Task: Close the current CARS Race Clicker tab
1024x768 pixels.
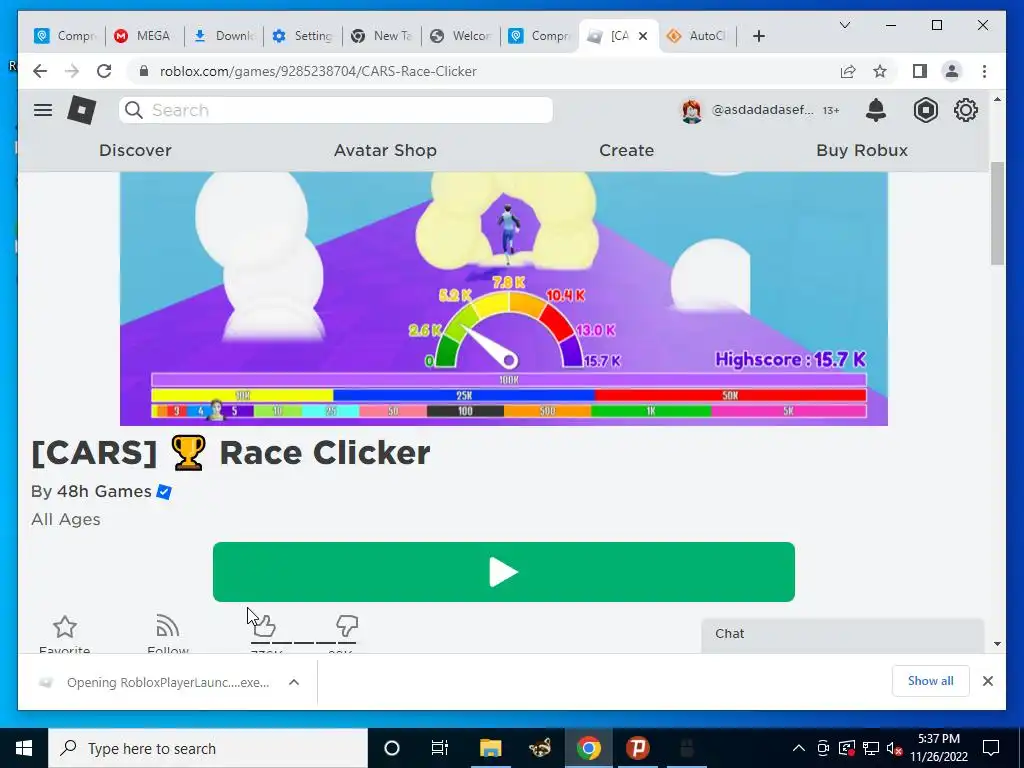Action: click(643, 36)
